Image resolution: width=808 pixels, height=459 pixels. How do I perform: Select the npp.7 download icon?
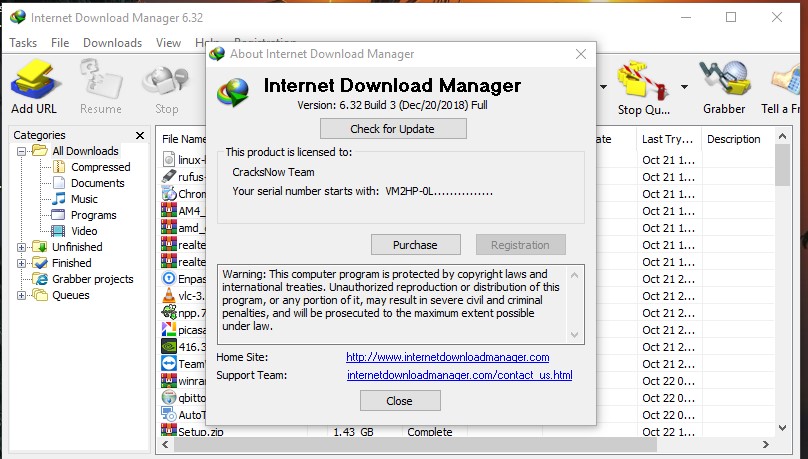click(169, 313)
